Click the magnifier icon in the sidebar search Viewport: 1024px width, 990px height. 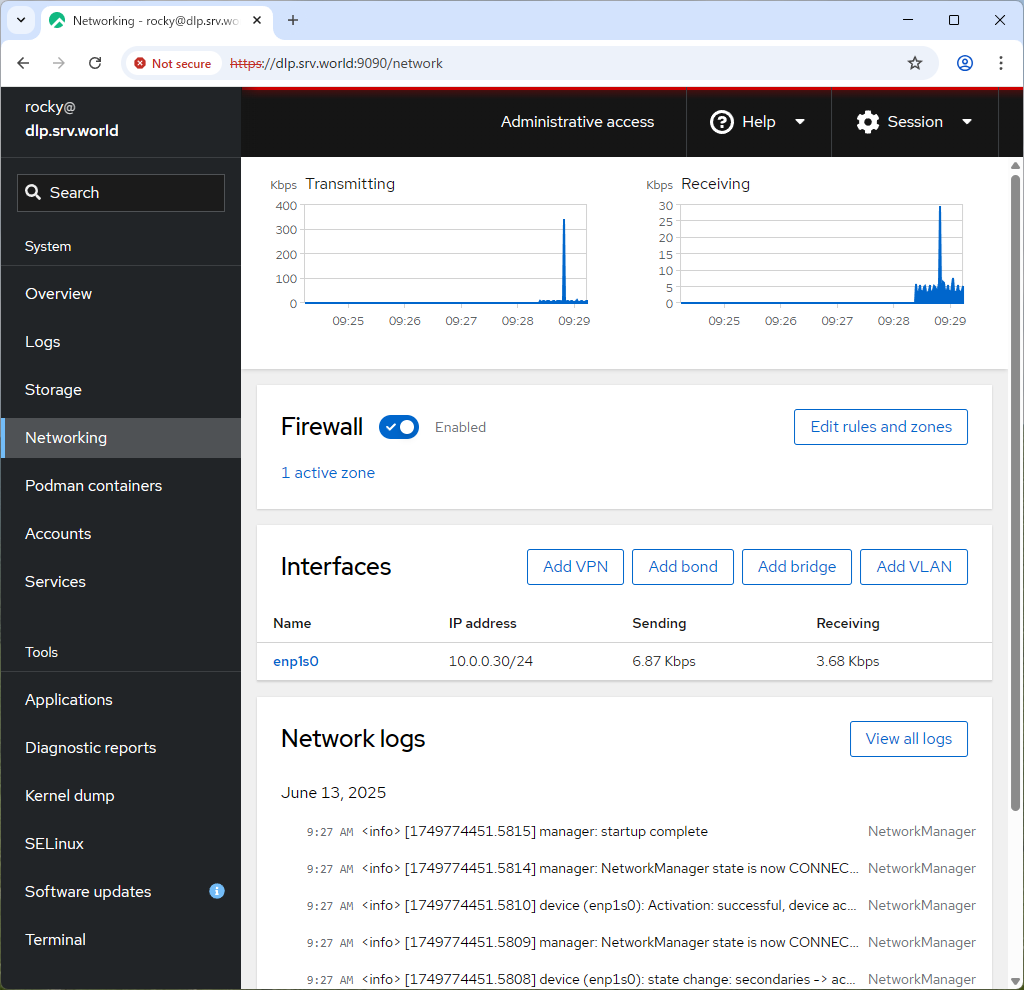(x=34, y=192)
